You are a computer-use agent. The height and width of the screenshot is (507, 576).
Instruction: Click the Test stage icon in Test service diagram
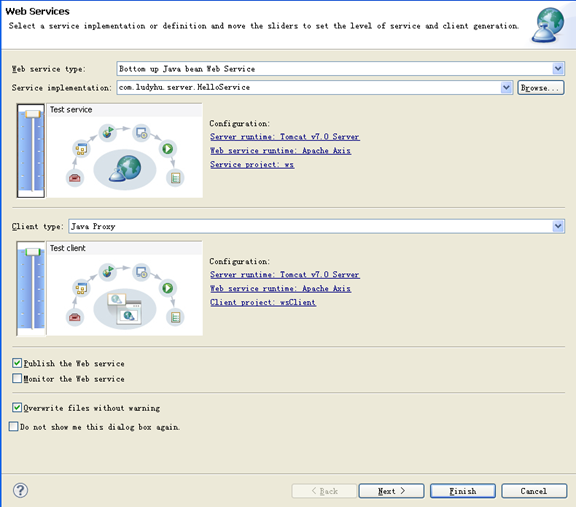175,178
